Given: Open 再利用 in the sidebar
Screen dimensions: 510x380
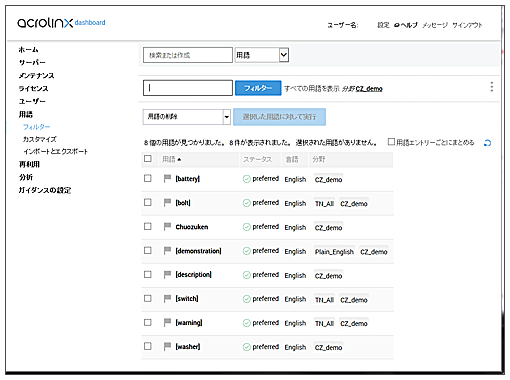Looking at the screenshot, I should coord(29,164).
